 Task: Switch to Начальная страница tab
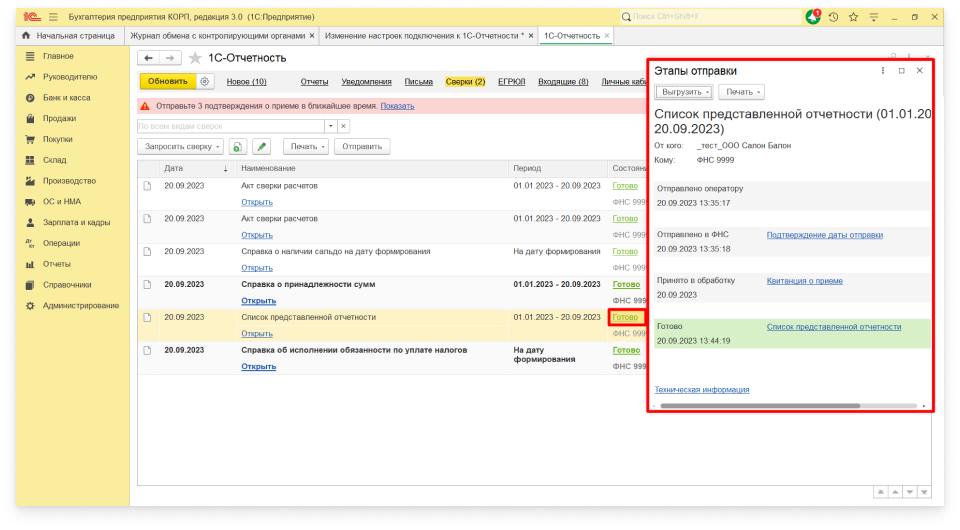pyautogui.click(x=70, y=36)
